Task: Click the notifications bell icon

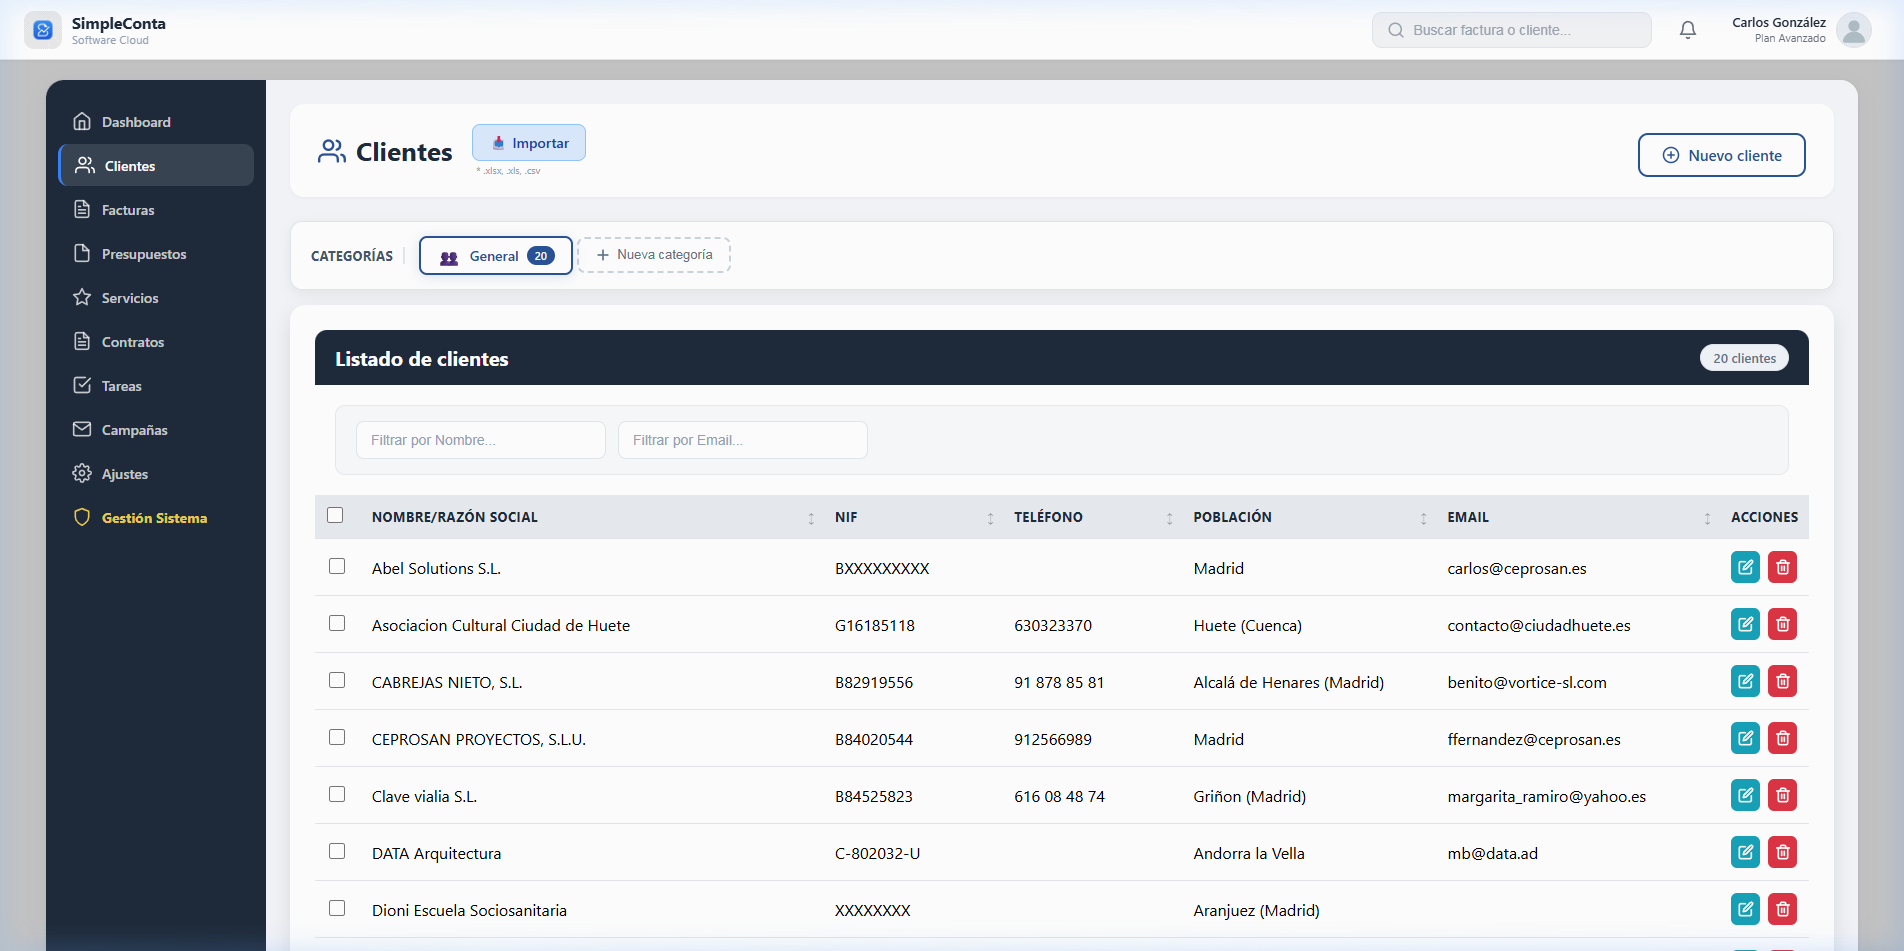Action: click(1688, 30)
